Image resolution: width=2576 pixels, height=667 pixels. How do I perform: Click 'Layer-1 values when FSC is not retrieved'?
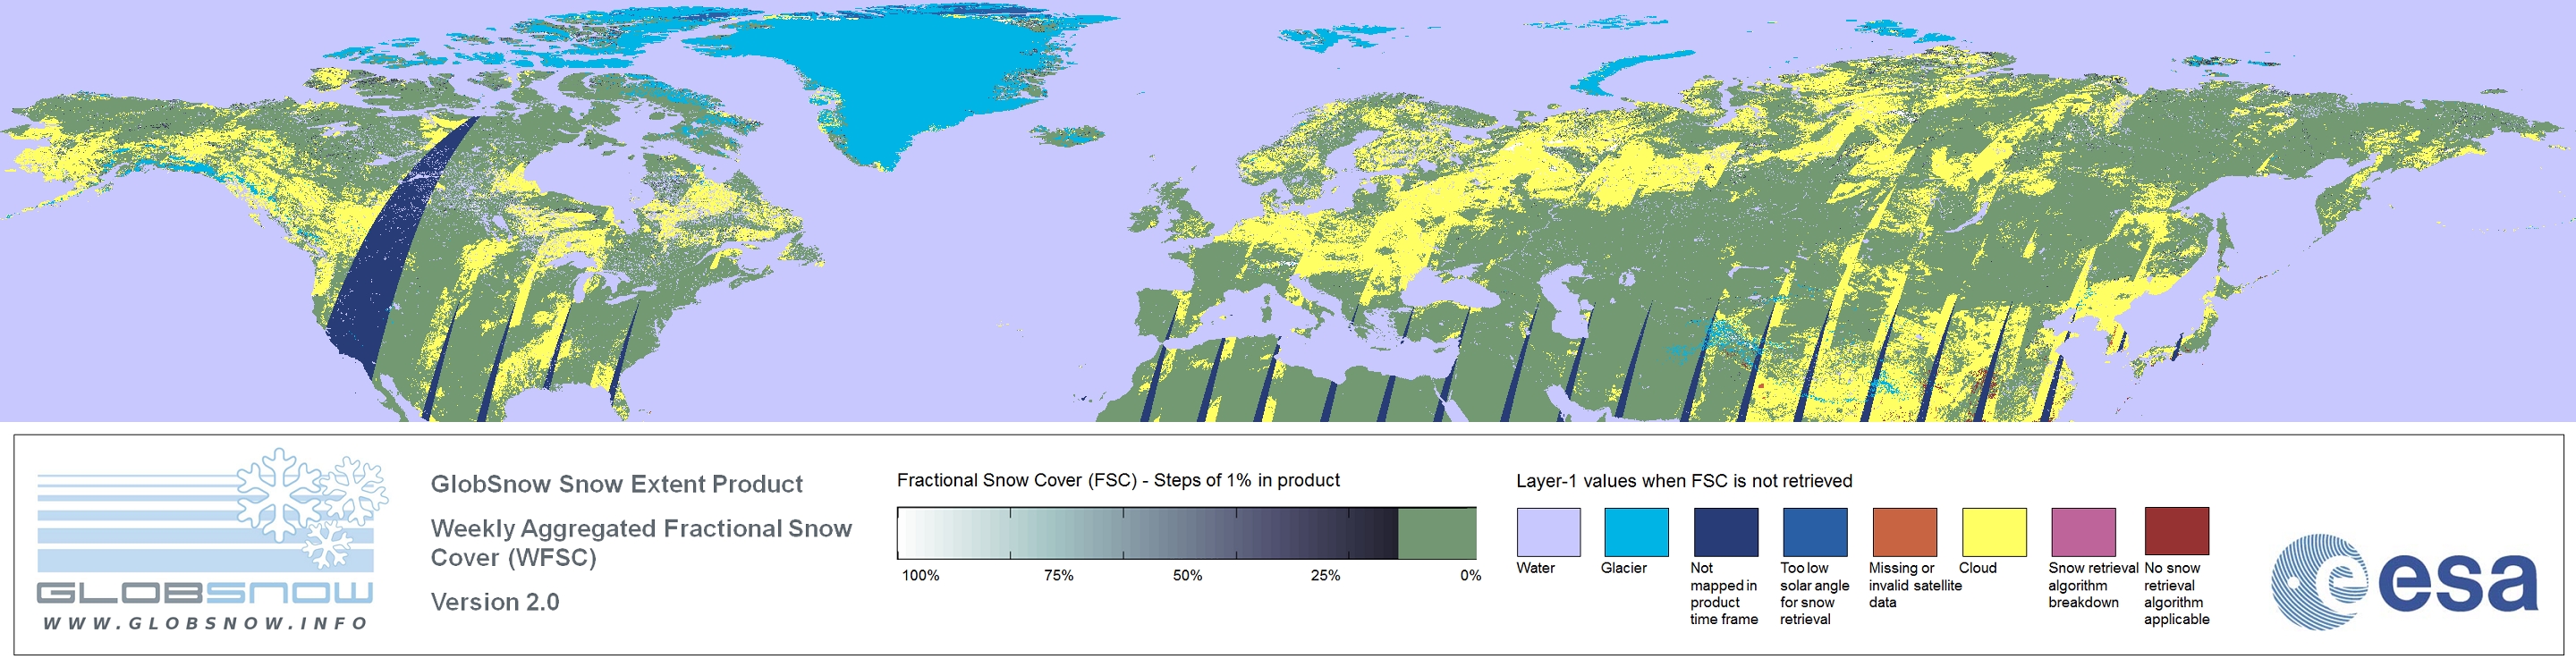point(1684,481)
